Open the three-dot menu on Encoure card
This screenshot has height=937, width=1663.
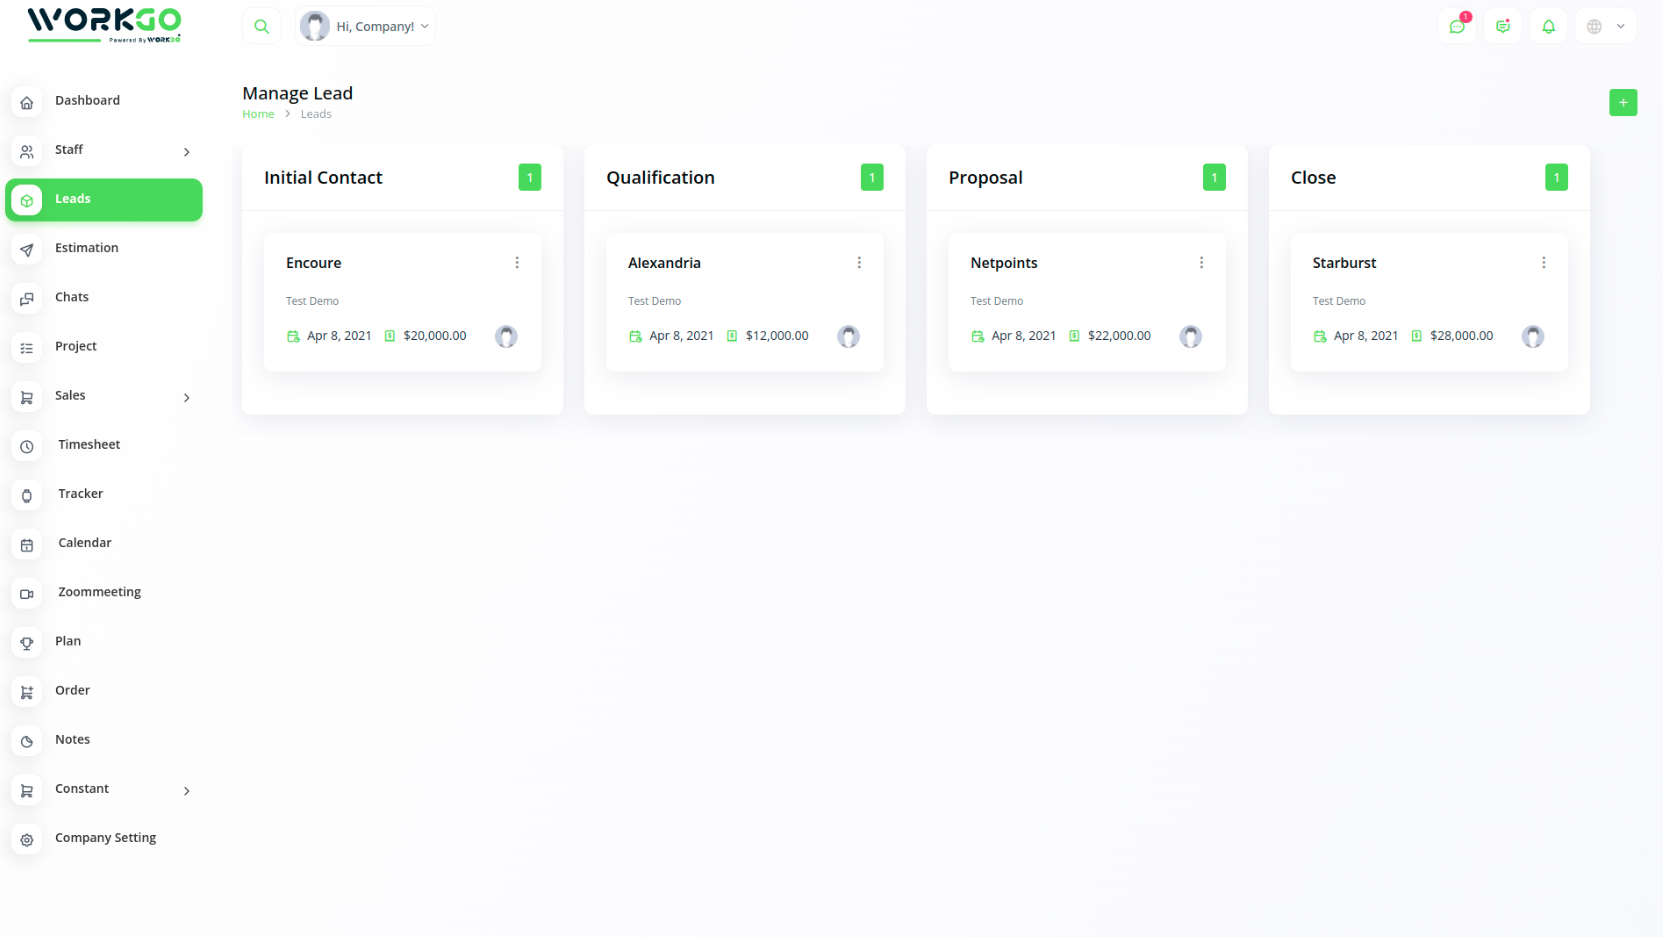(517, 263)
